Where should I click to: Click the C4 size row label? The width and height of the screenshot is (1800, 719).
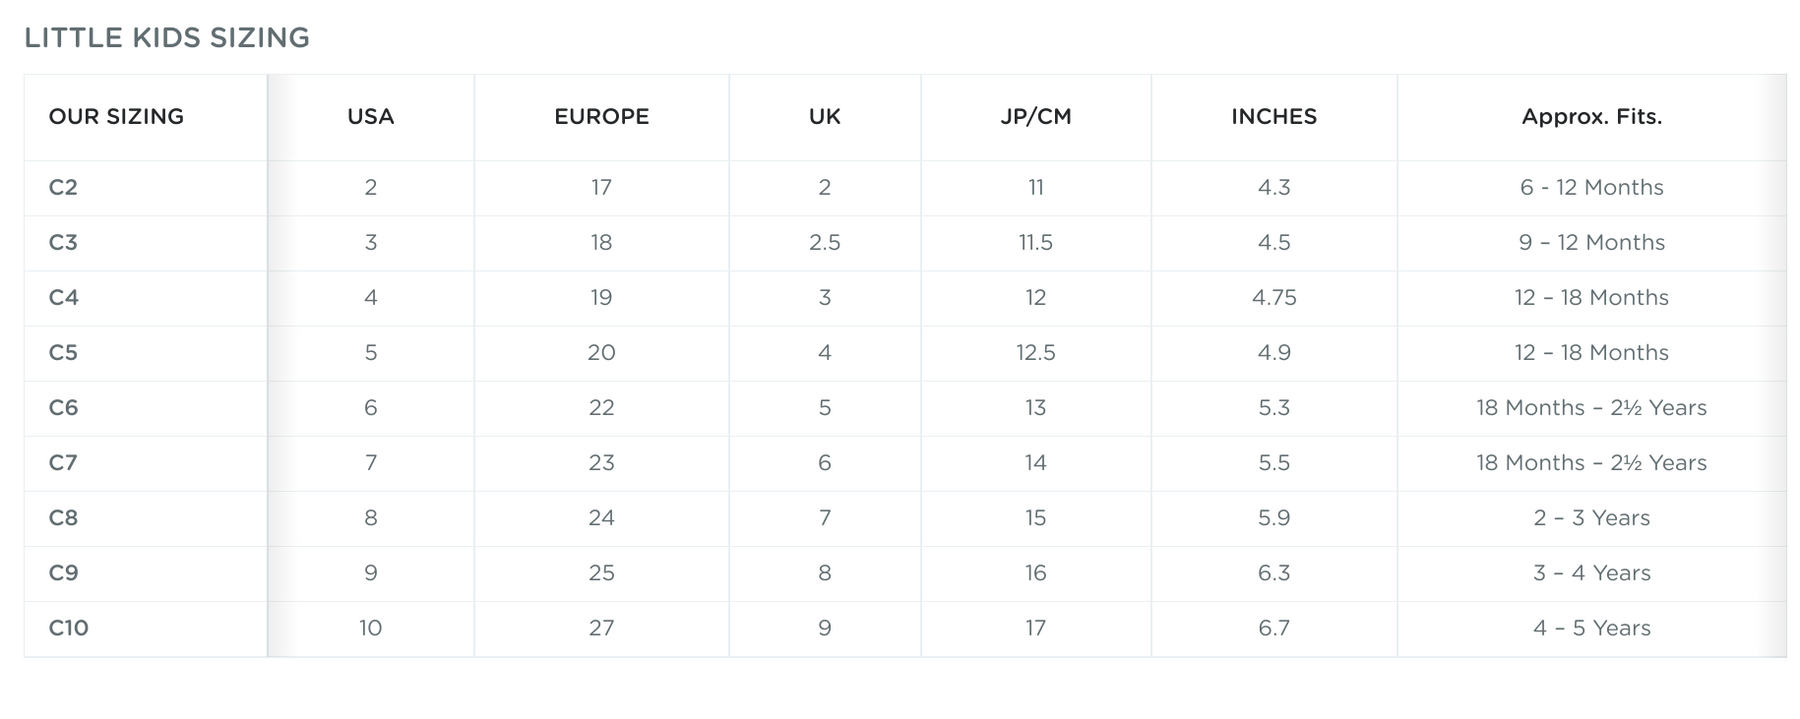[63, 297]
